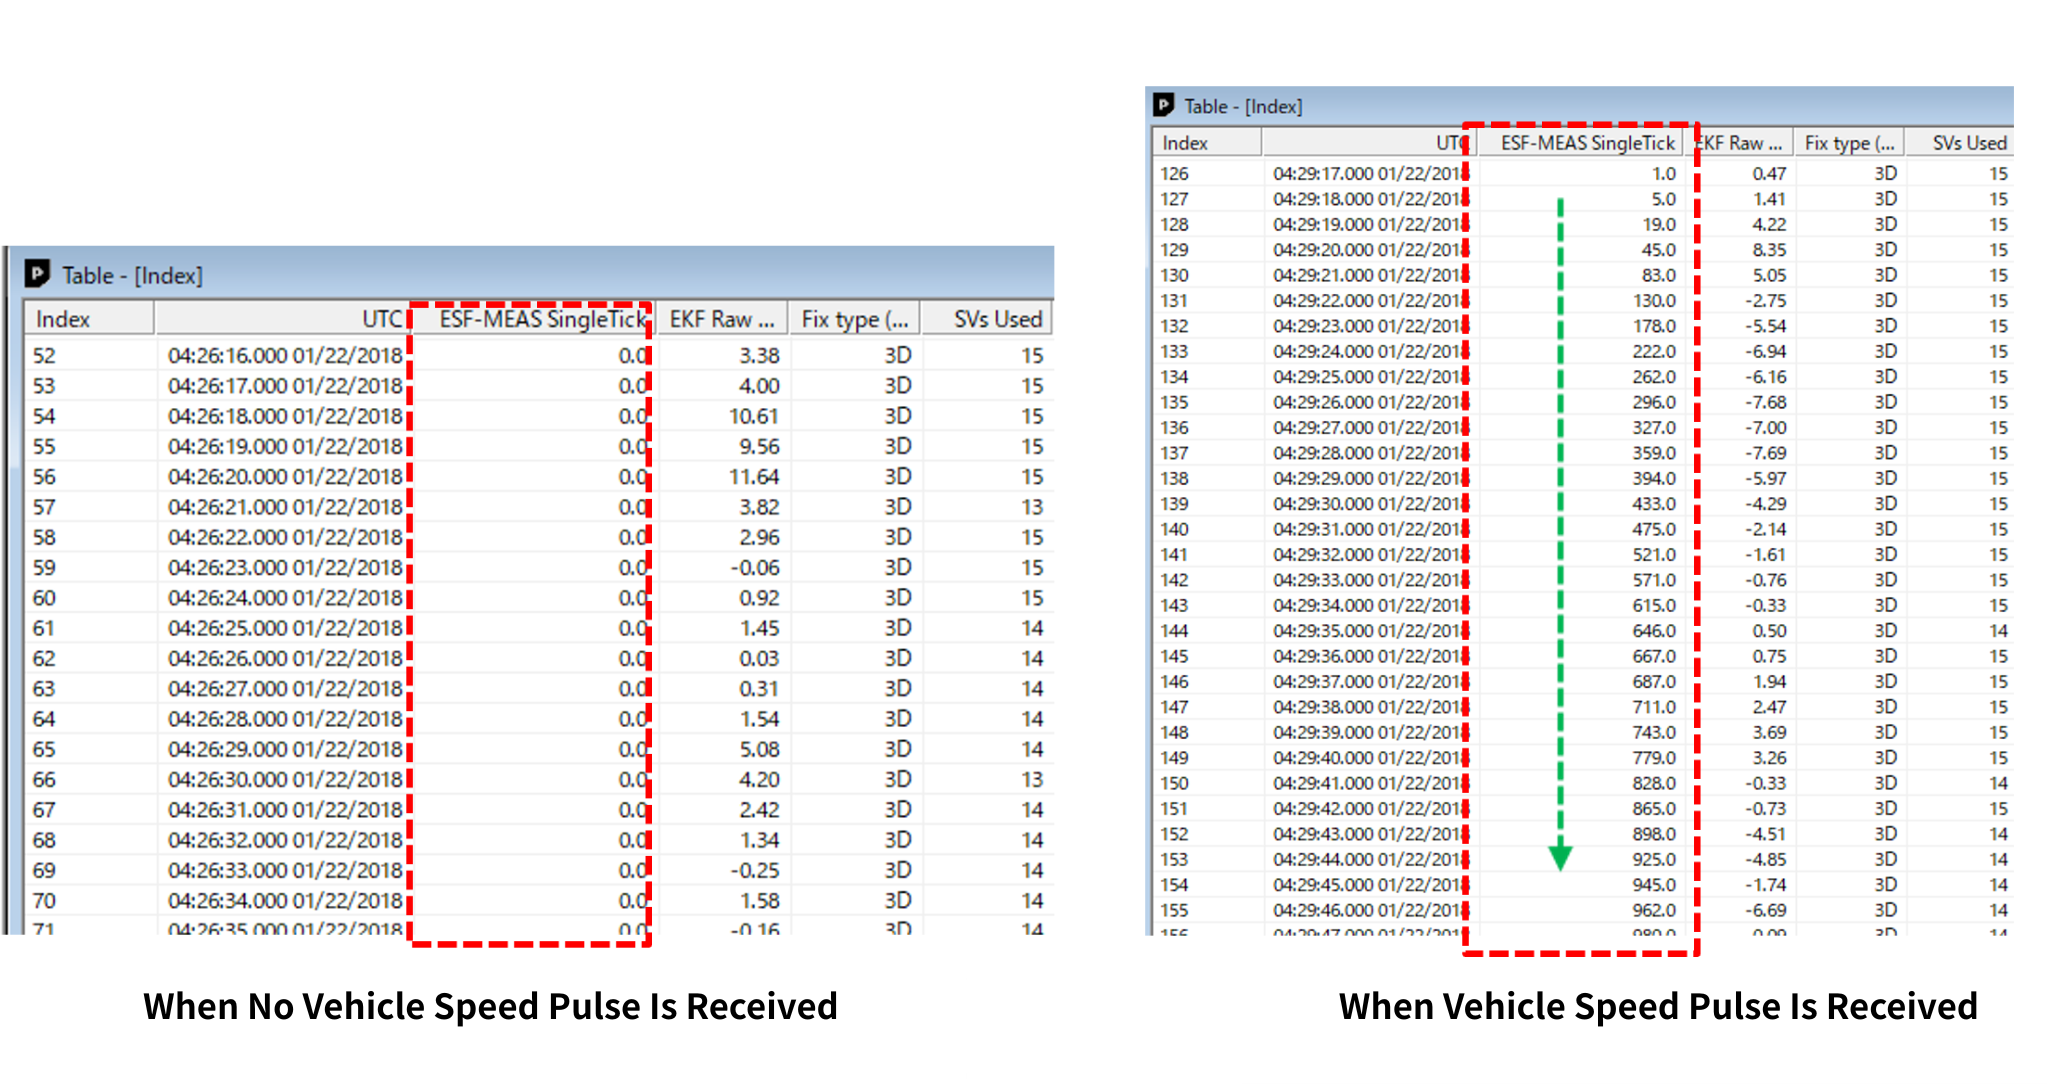Click SingleTick value 0.0 in index 60 row

click(x=632, y=598)
